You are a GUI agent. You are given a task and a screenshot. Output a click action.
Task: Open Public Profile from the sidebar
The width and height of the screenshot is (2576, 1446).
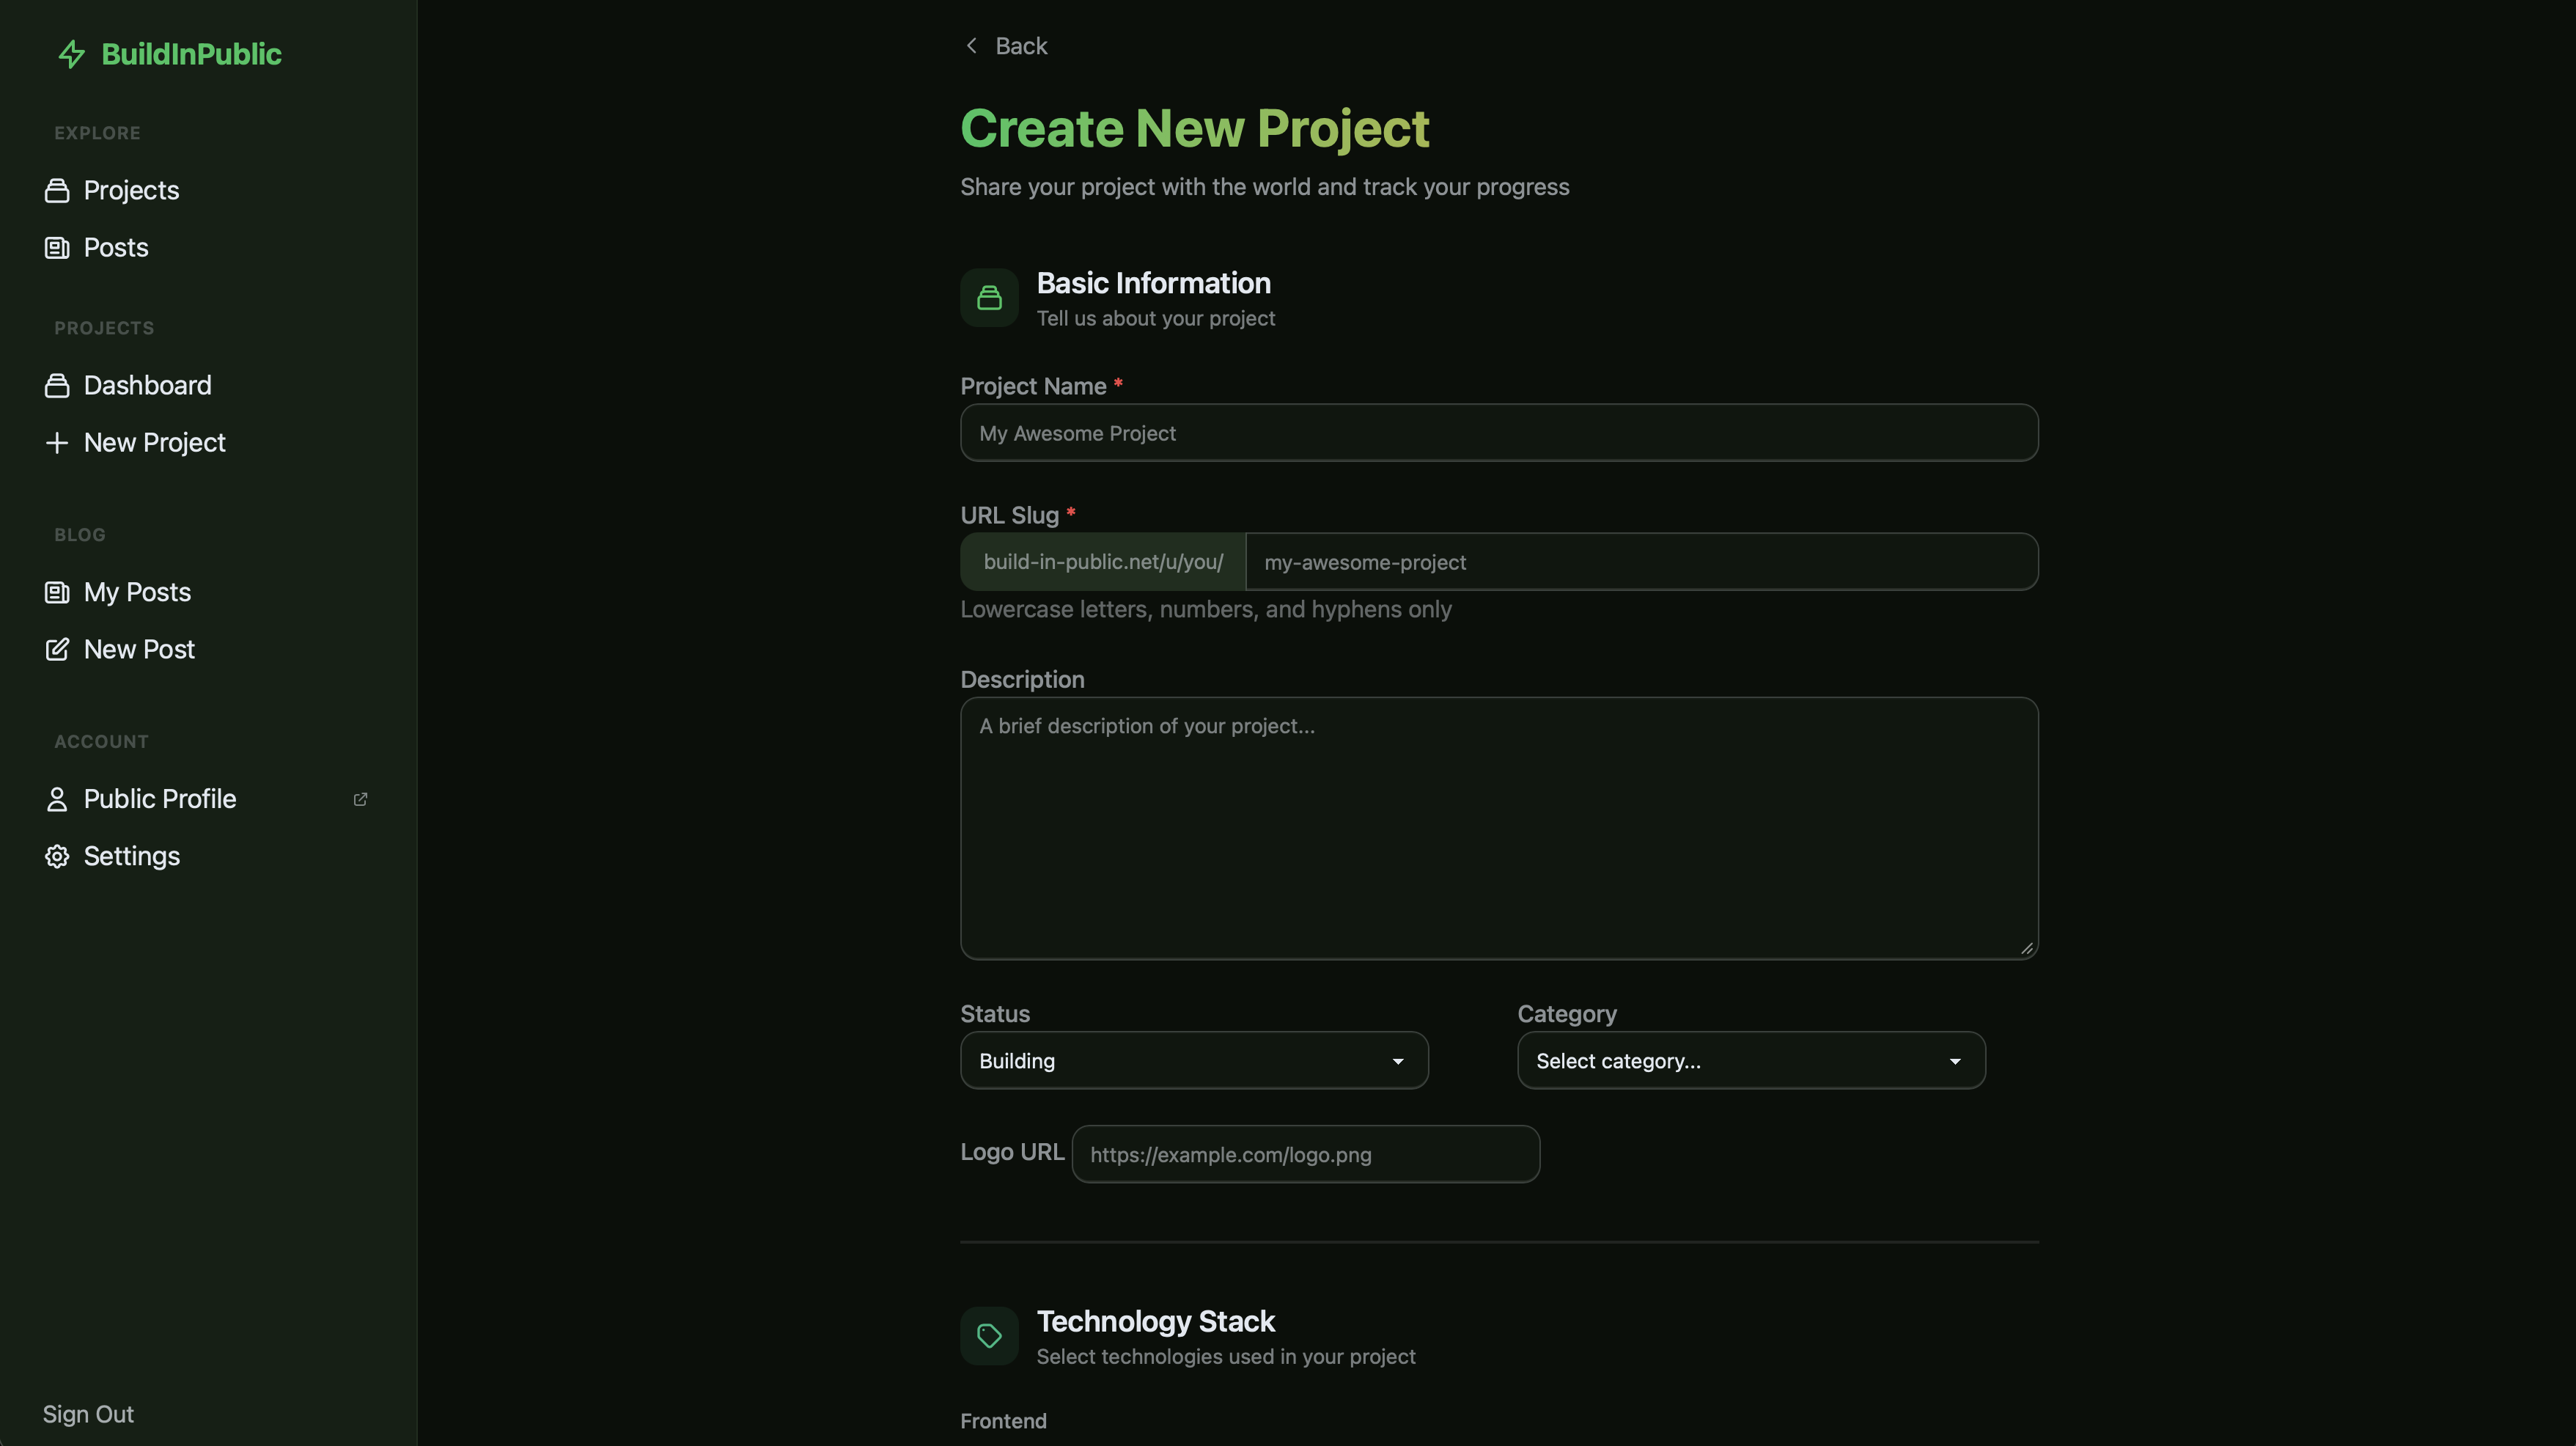160,799
